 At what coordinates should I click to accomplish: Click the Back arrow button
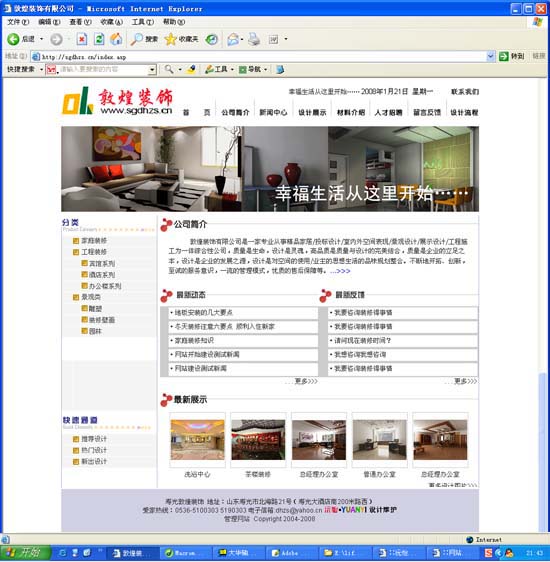click(14, 39)
